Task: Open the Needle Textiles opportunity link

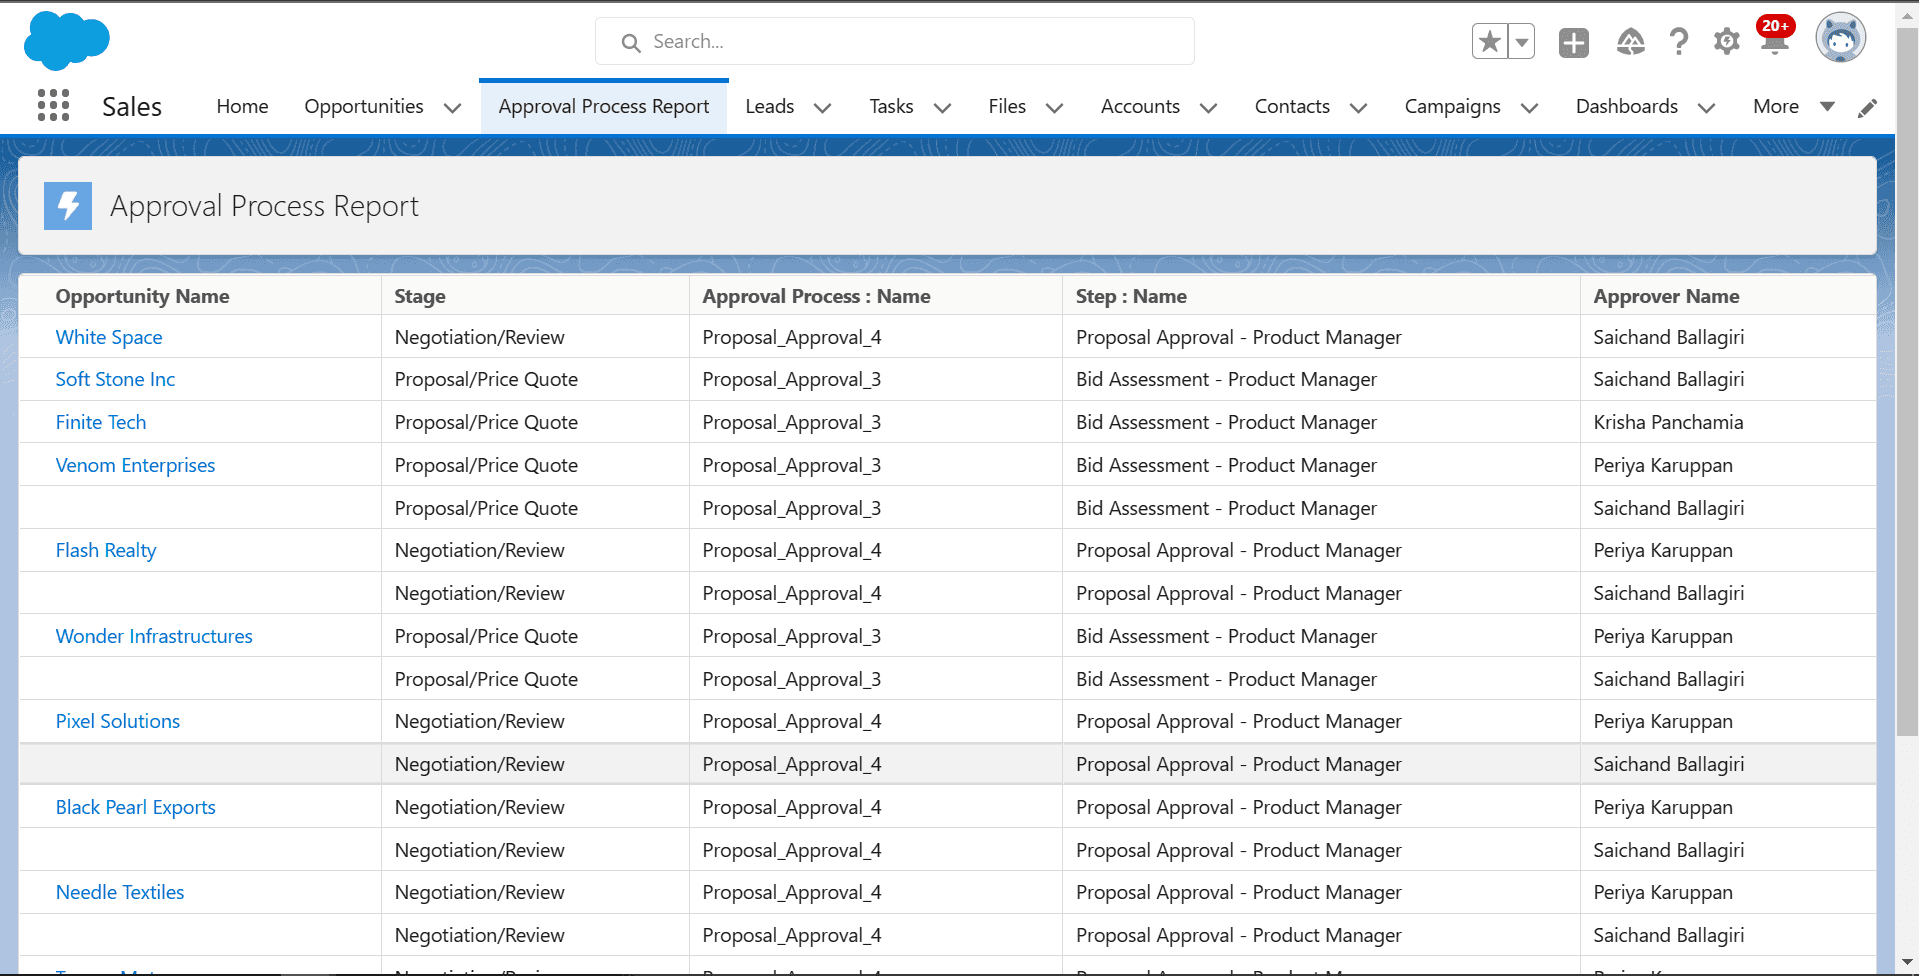Action: tap(120, 892)
